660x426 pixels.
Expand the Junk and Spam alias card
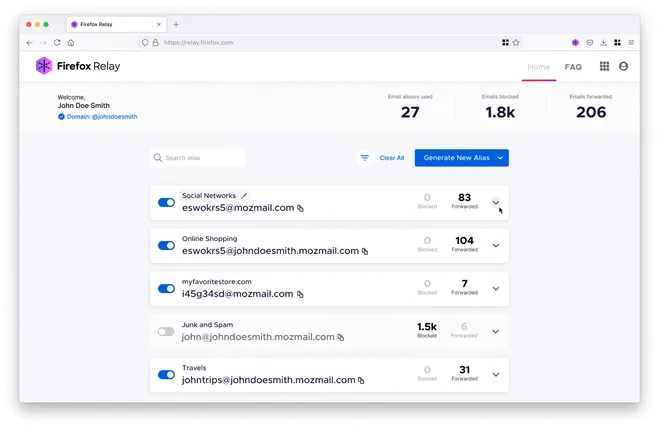point(495,331)
